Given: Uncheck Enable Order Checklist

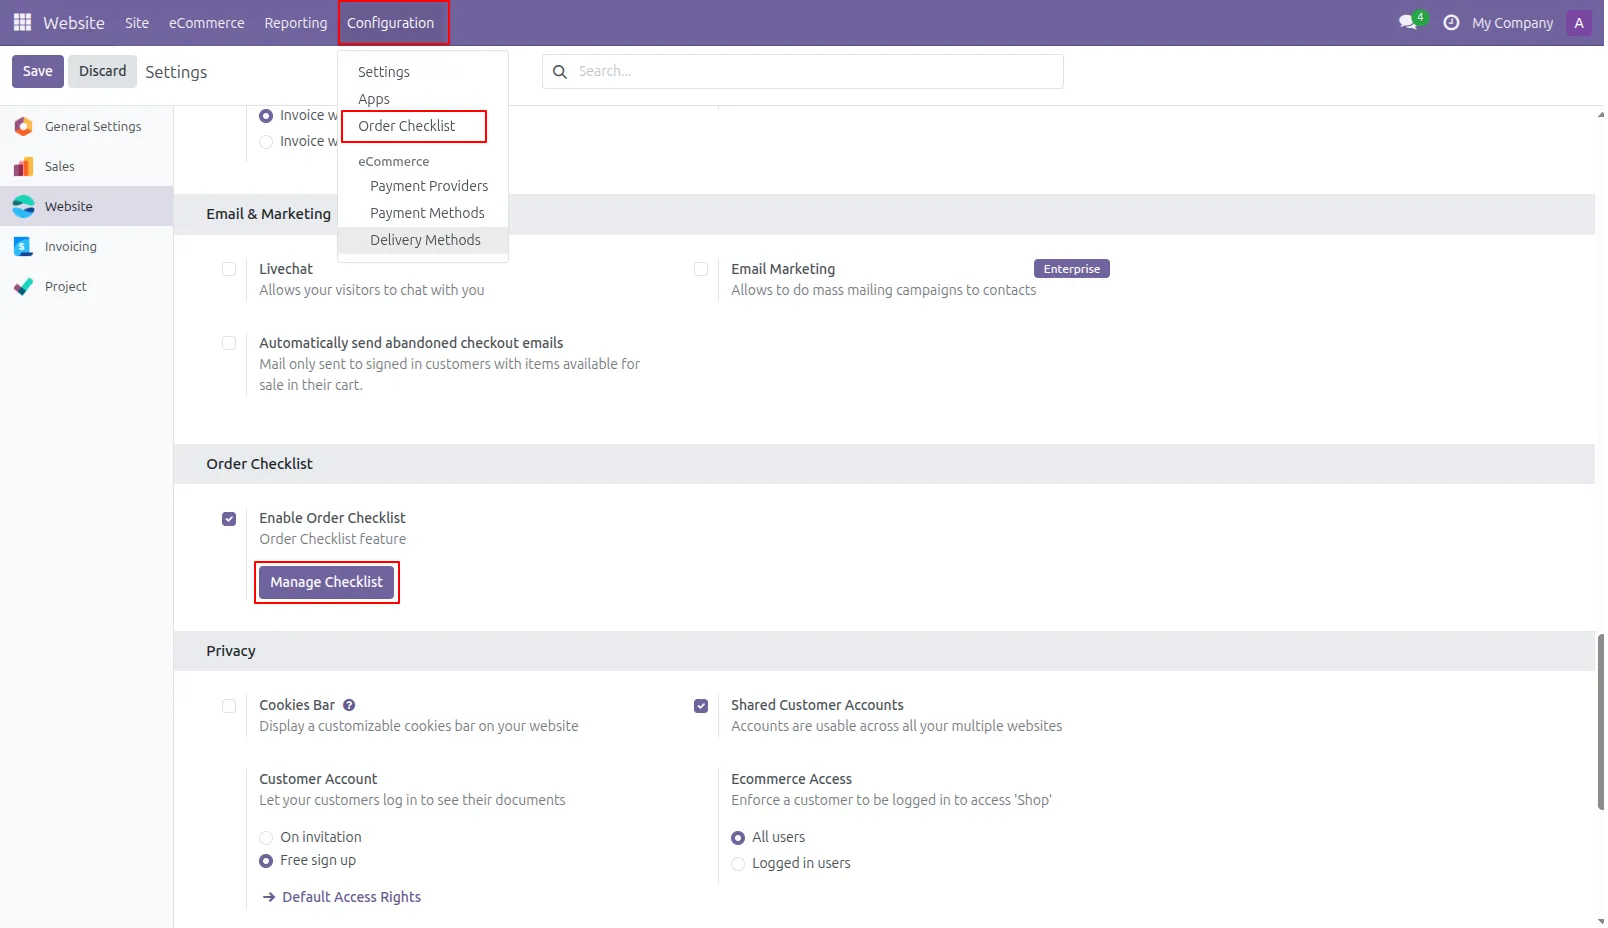Looking at the screenshot, I should click(x=229, y=519).
